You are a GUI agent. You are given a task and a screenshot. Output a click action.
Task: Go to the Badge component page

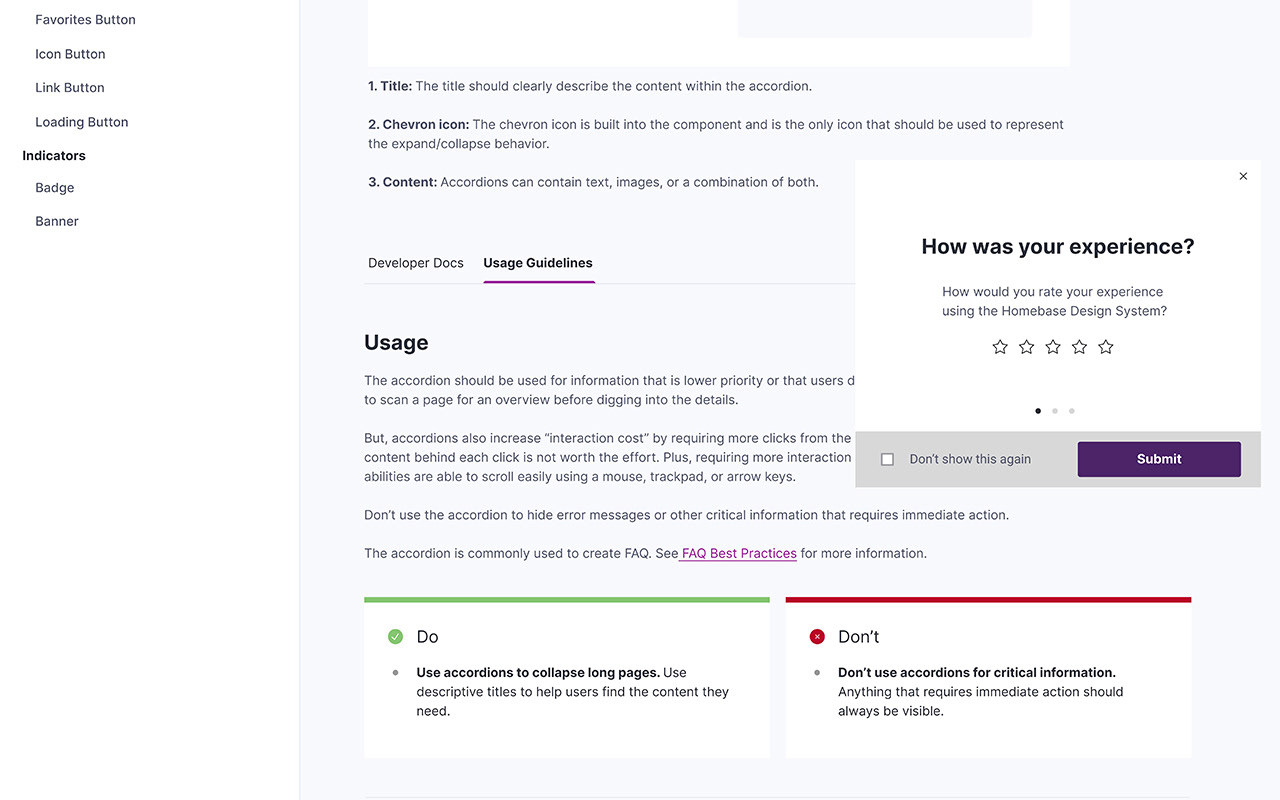point(55,188)
